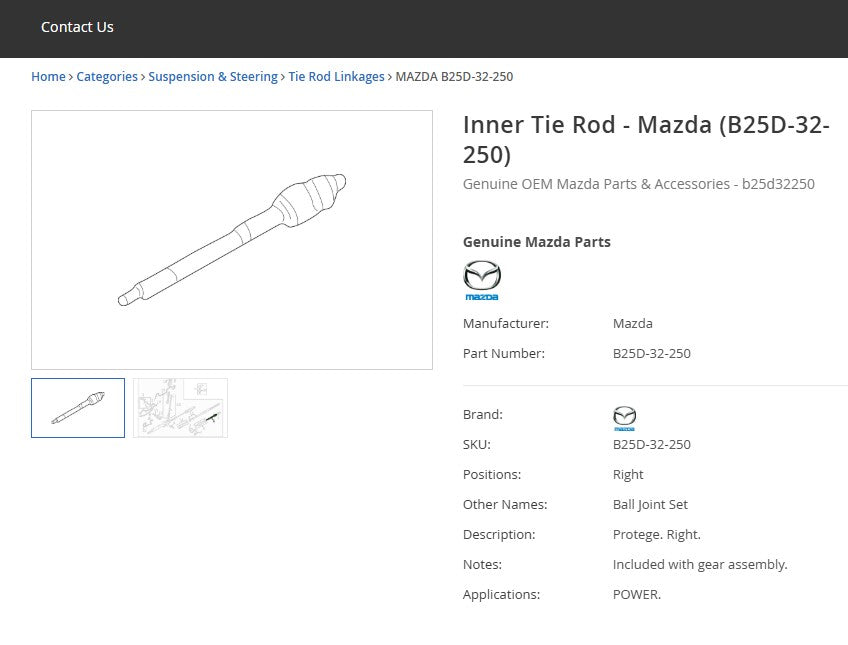Select the steering diagram thumbnail
Image resolution: width=848 pixels, height=645 pixels.
pyautogui.click(x=181, y=408)
